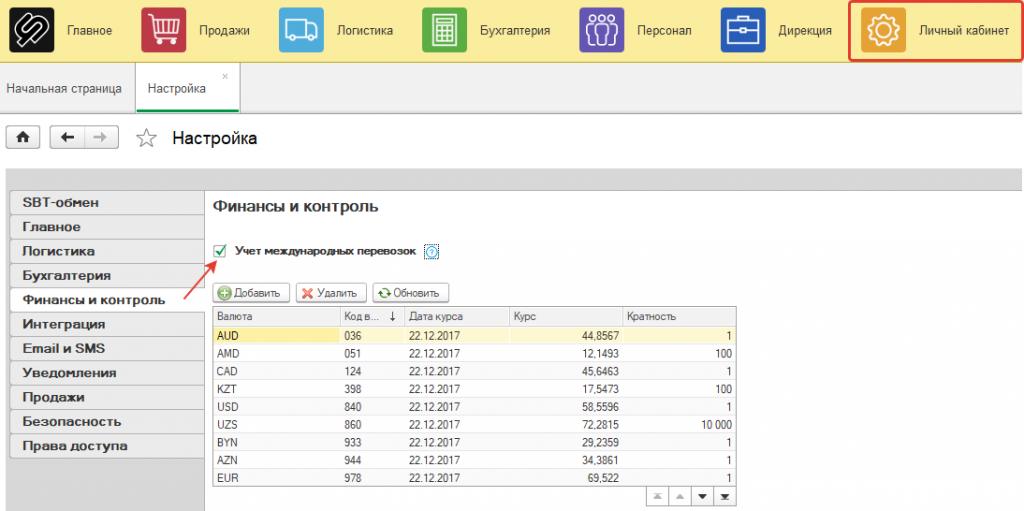Screen dimensions: 1024x511
Task: Select the AUD currency row
Action: [475, 335]
